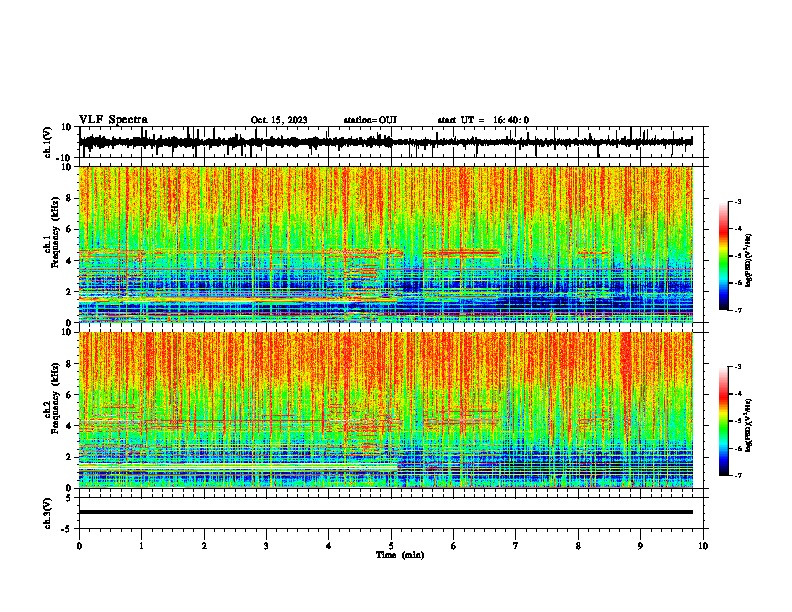Click the "8" kHz tick on ch.2 frequency axis
Image resolution: width=792 pixels, height=612 pixels.
(69, 364)
